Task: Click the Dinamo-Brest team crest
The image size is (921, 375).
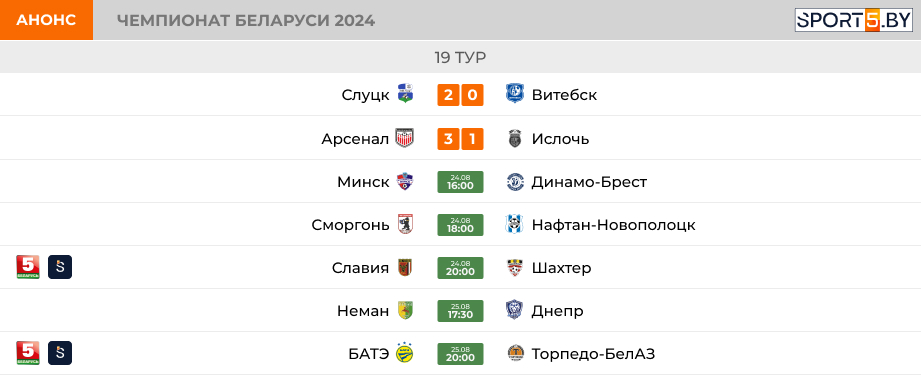Action: 515,182
